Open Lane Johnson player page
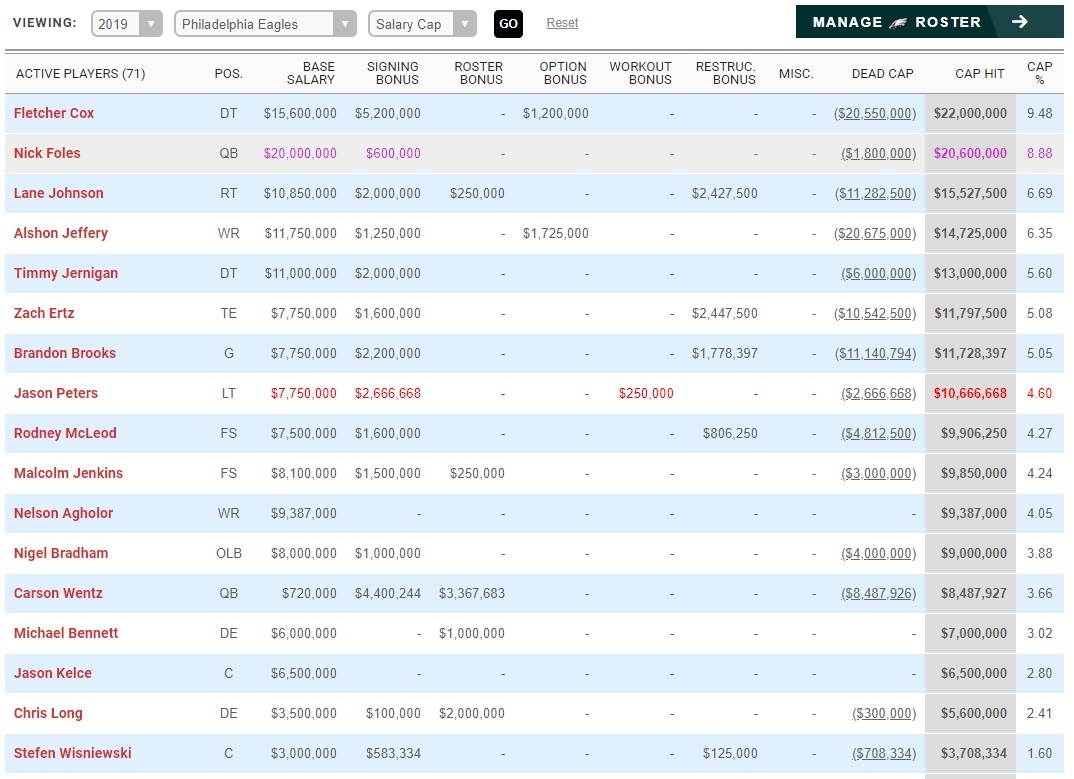The image size is (1074, 779). 59,193
